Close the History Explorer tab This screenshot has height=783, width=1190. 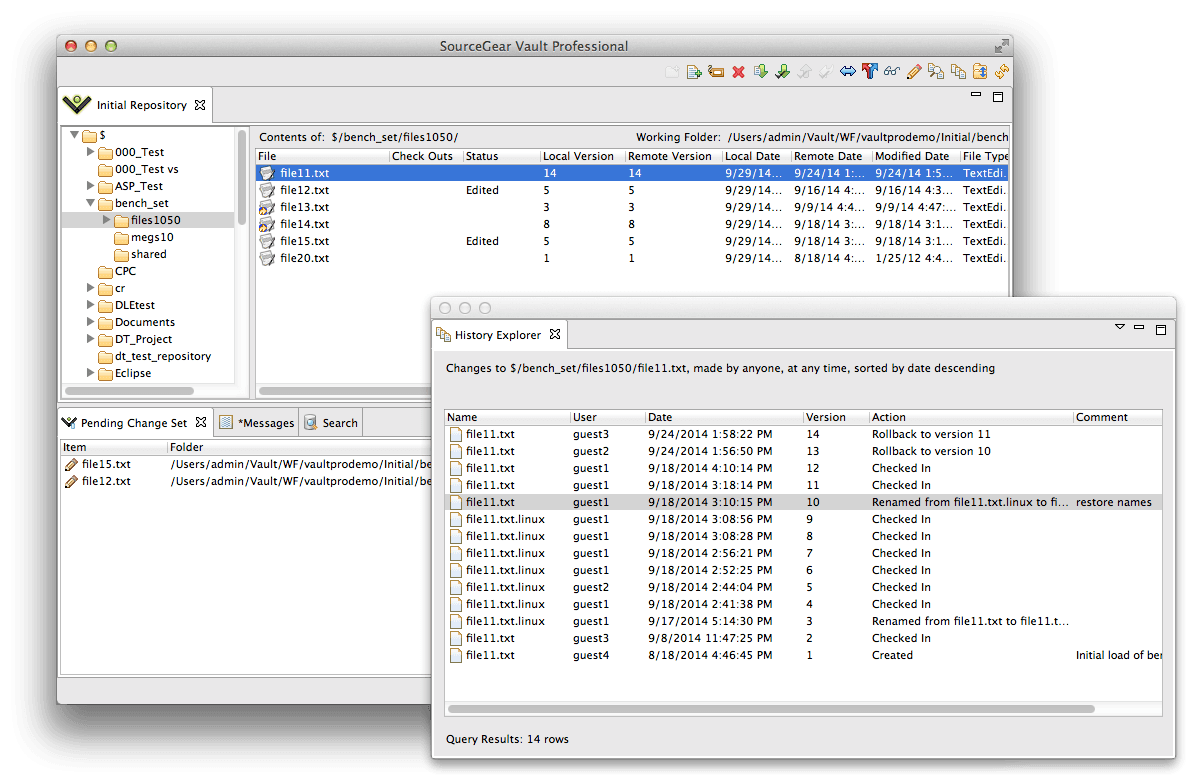555,334
